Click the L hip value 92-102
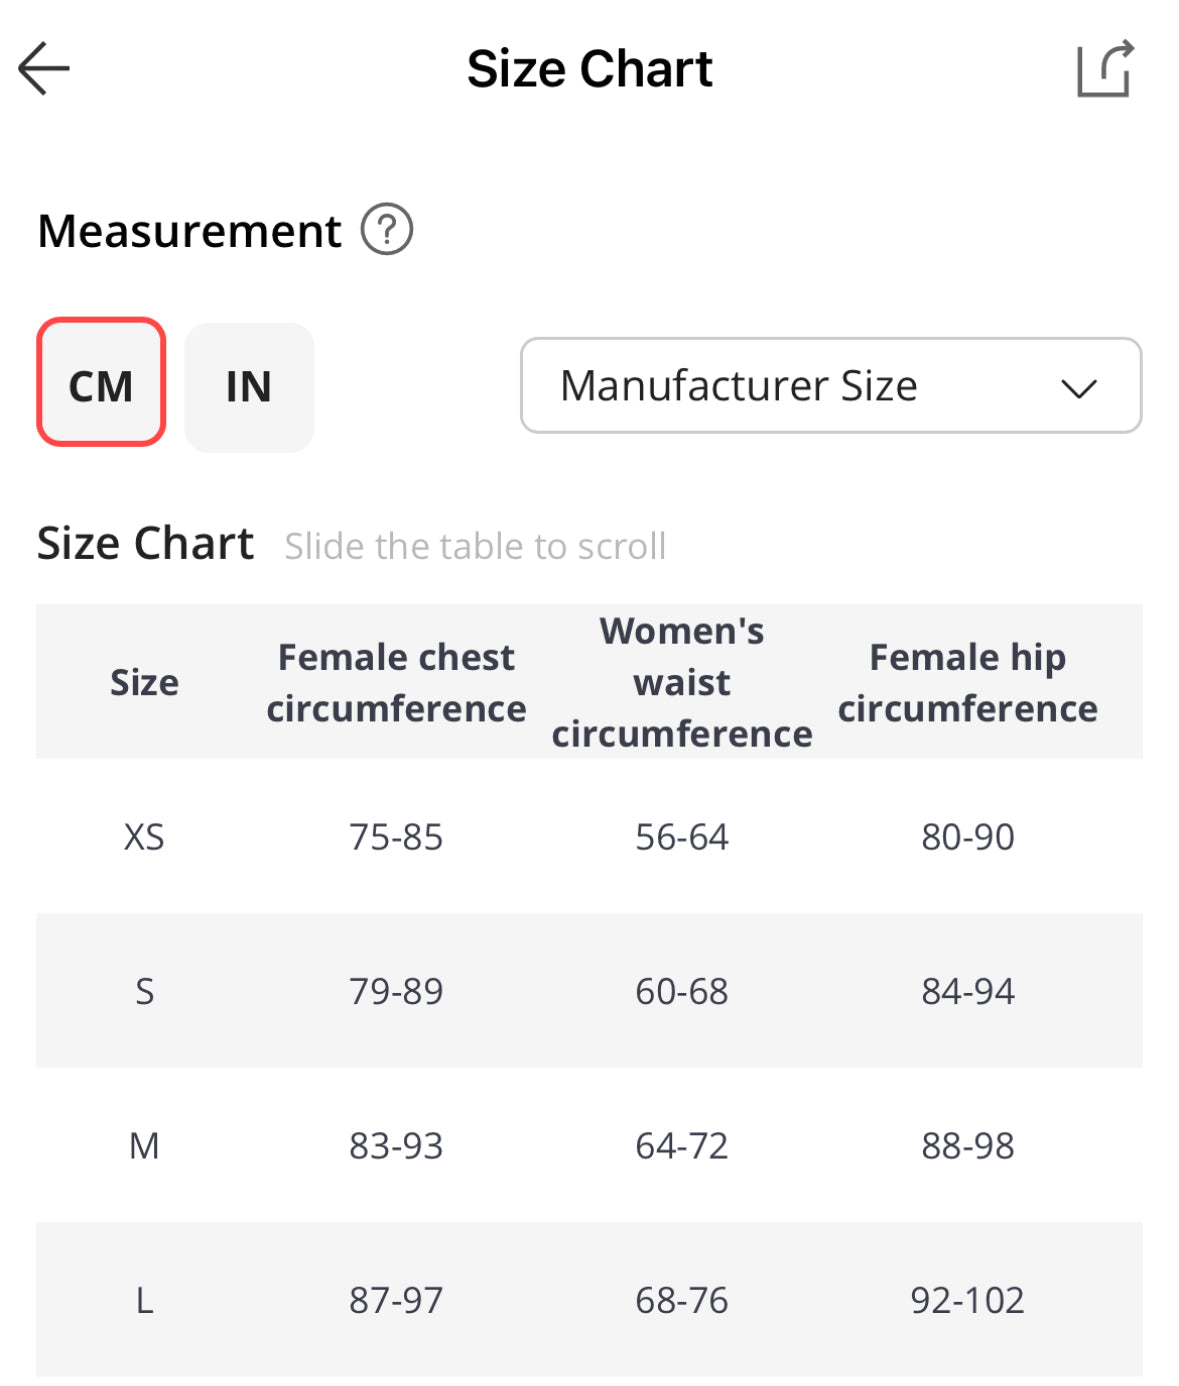The height and width of the screenshot is (1386, 1179). (x=968, y=1300)
